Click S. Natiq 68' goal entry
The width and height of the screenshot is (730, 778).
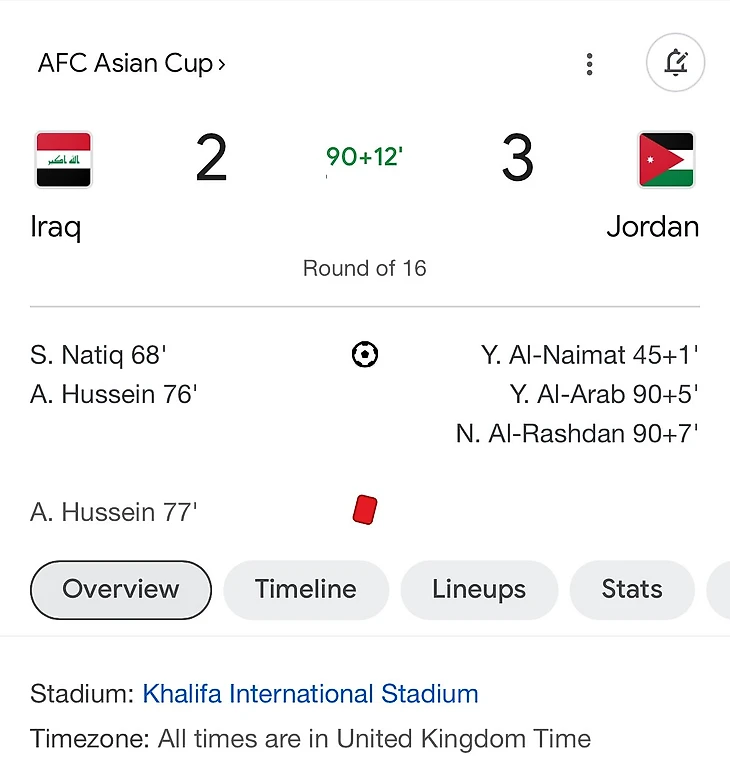point(97,355)
